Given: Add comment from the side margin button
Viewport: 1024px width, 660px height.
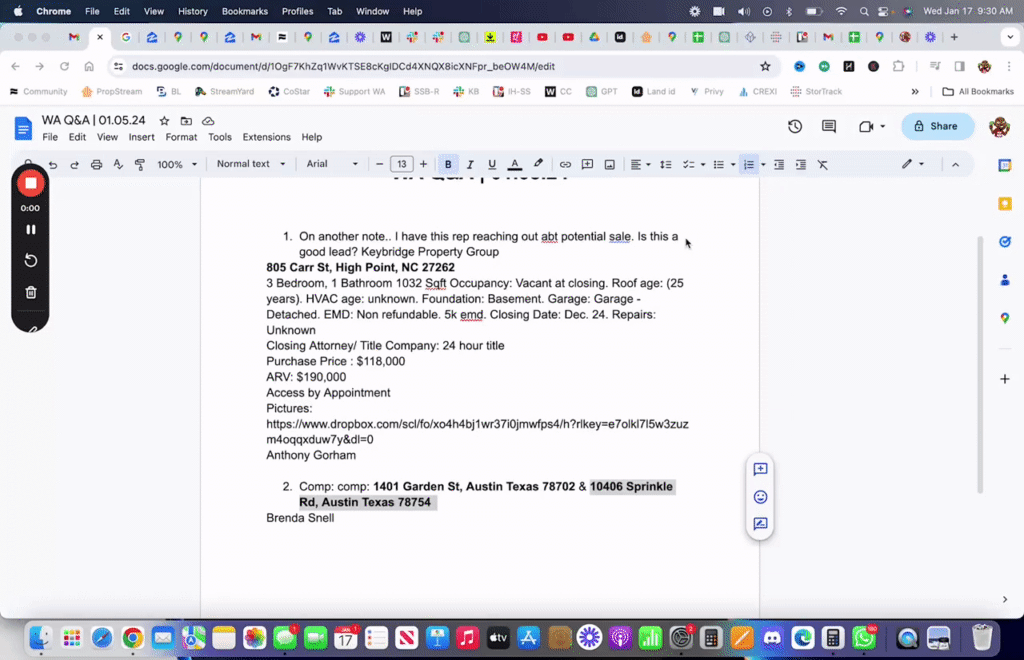Looking at the screenshot, I should click(x=760, y=469).
